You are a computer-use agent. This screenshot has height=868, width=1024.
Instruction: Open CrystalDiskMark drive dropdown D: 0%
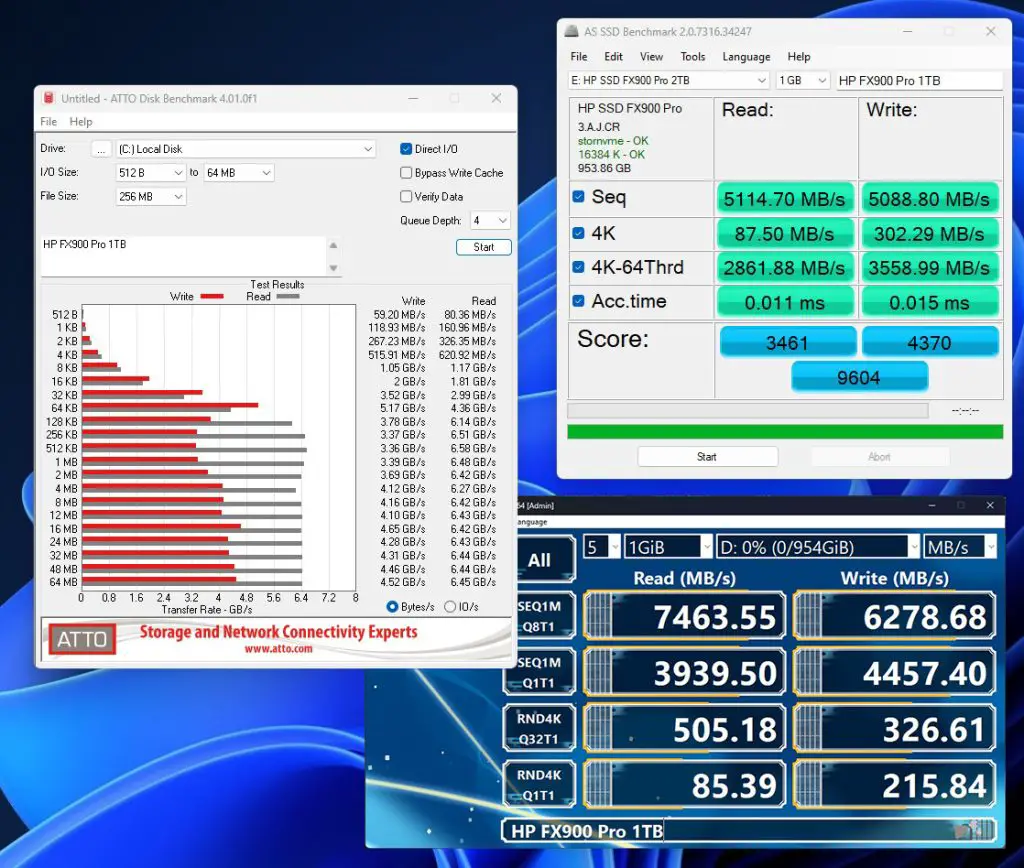tap(818, 547)
